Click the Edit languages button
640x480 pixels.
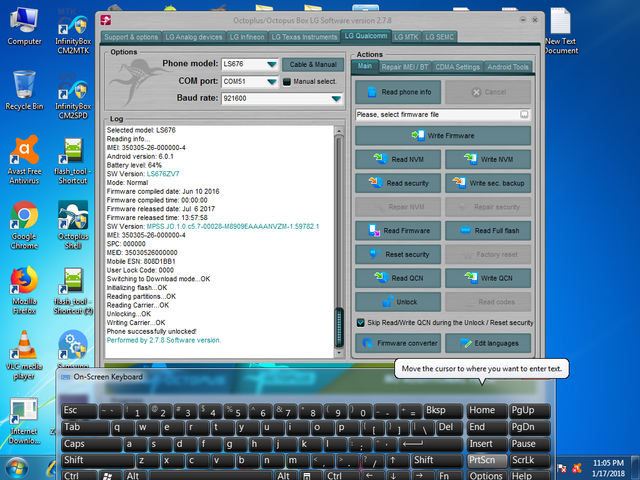tap(488, 343)
